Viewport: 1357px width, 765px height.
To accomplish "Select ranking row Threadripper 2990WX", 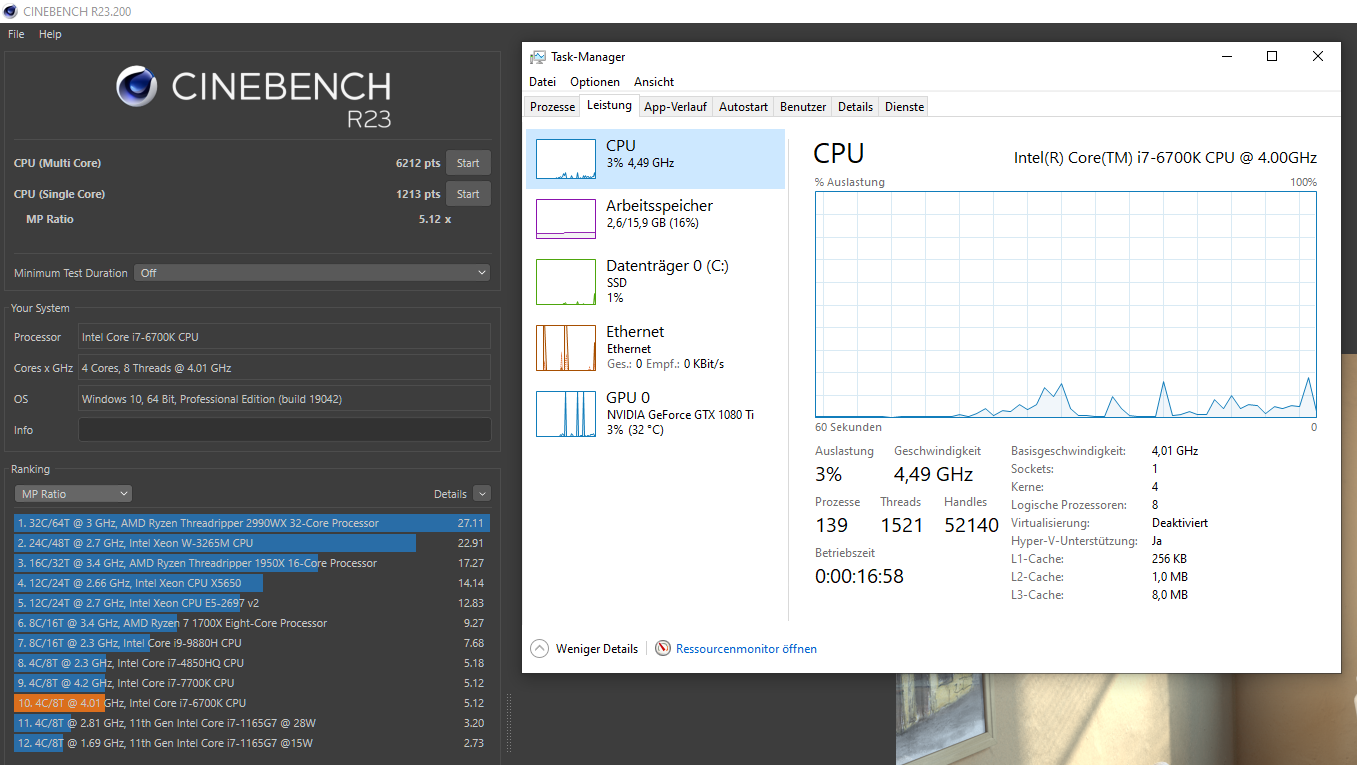I will (x=252, y=523).
